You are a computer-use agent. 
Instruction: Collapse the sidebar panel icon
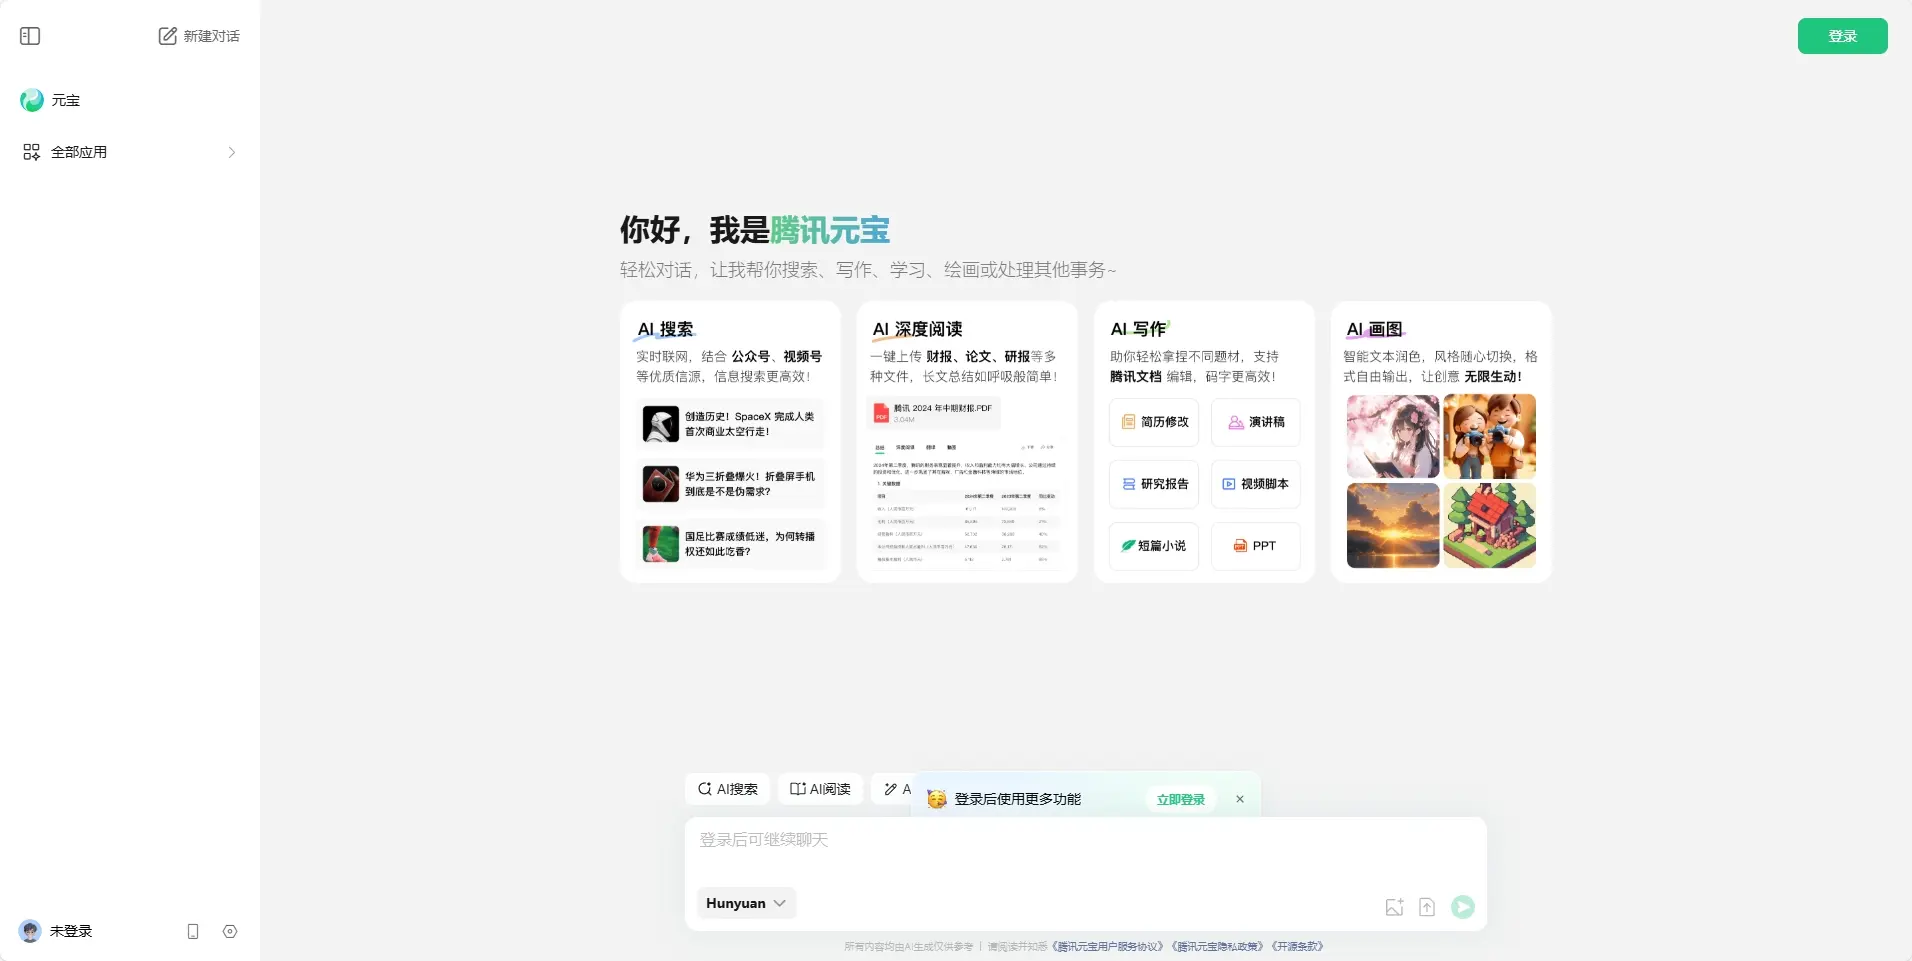30,36
